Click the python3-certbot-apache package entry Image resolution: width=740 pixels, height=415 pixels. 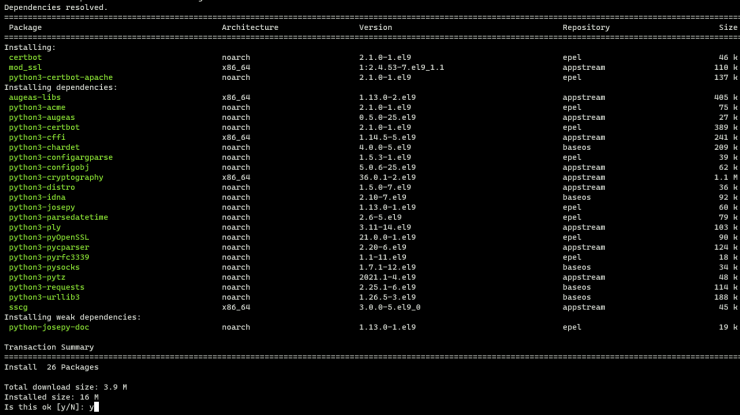tap(60, 77)
